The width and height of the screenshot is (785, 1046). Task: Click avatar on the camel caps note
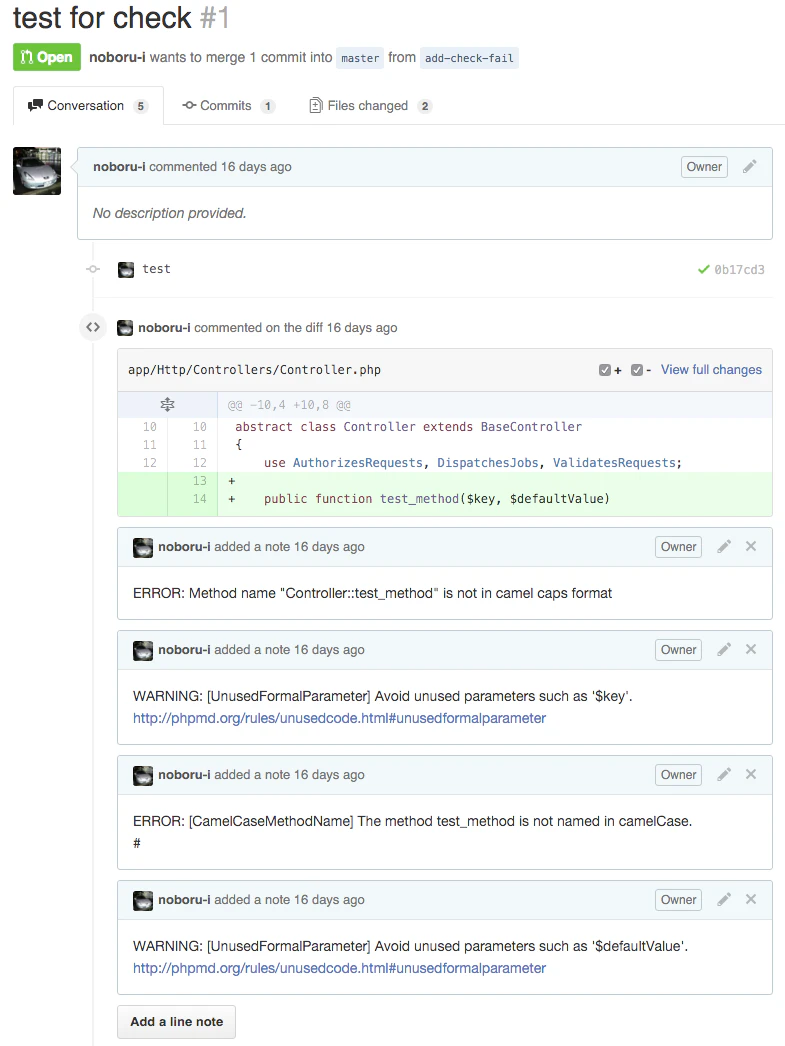(143, 548)
